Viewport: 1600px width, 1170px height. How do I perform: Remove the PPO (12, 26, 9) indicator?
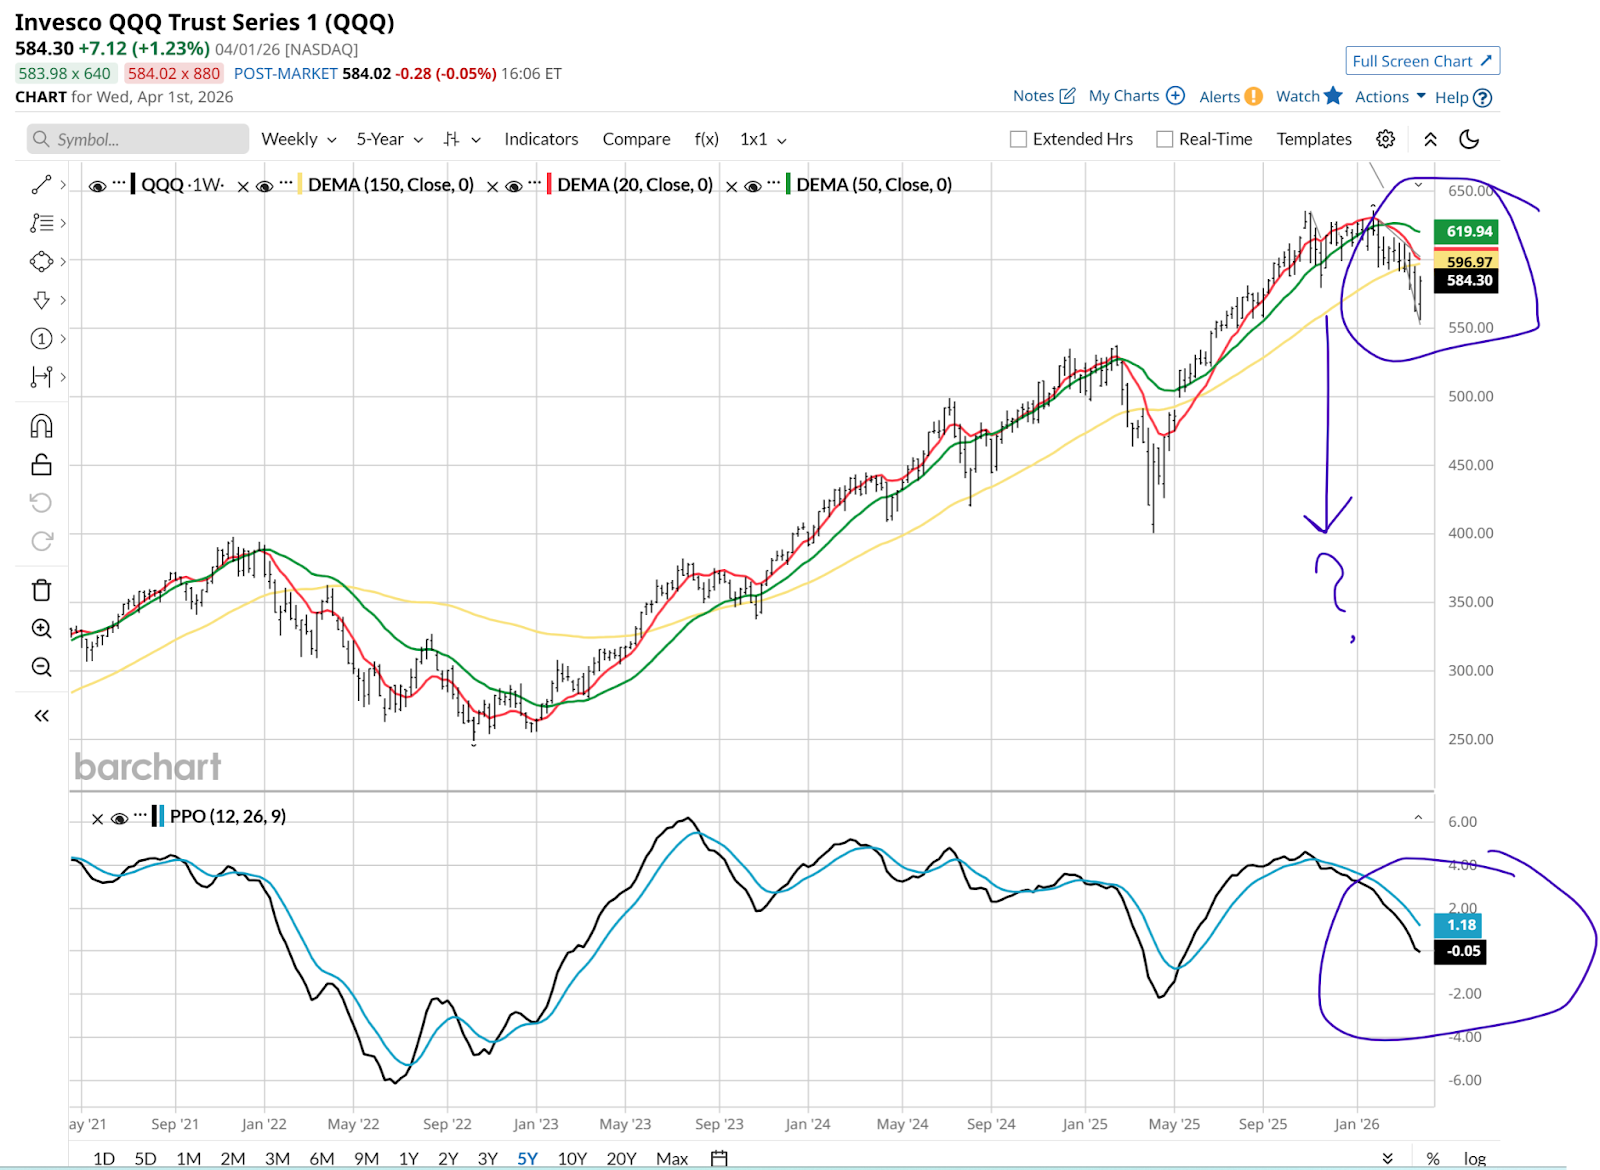point(97,819)
